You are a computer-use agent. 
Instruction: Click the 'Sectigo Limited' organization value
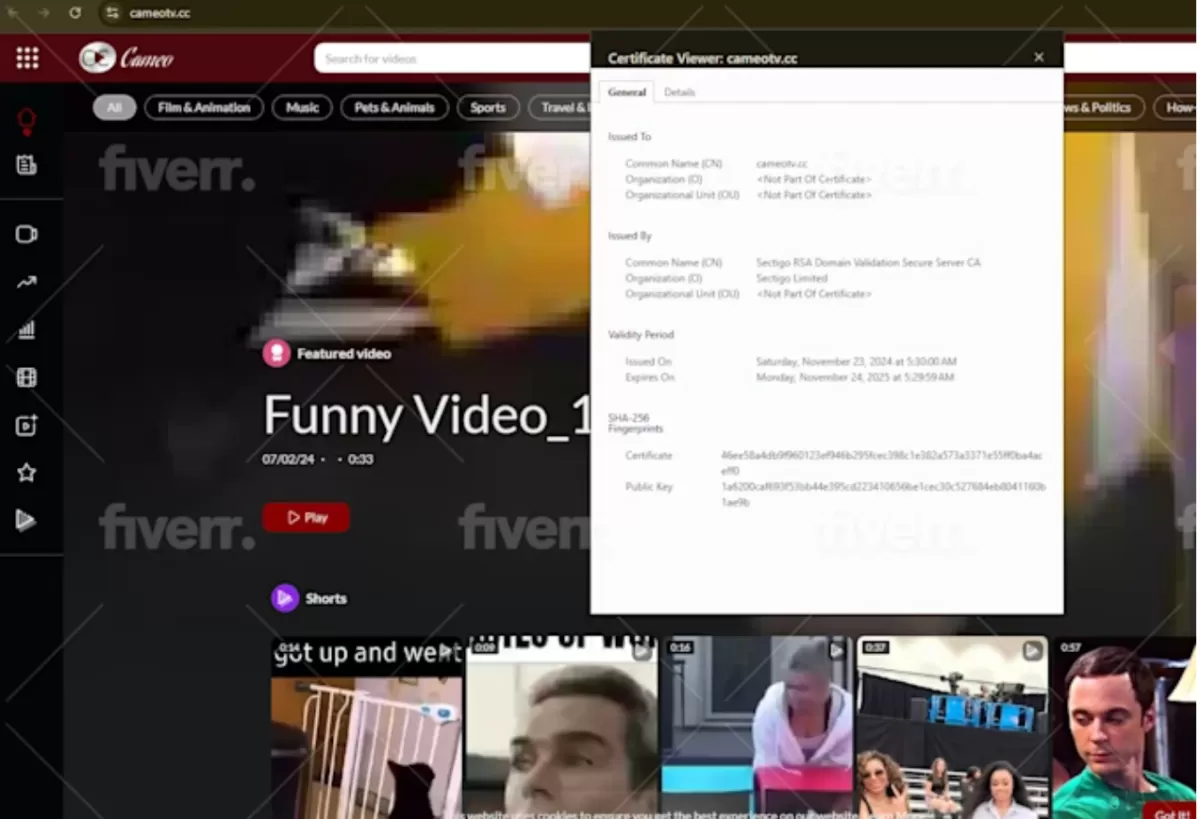(792, 278)
